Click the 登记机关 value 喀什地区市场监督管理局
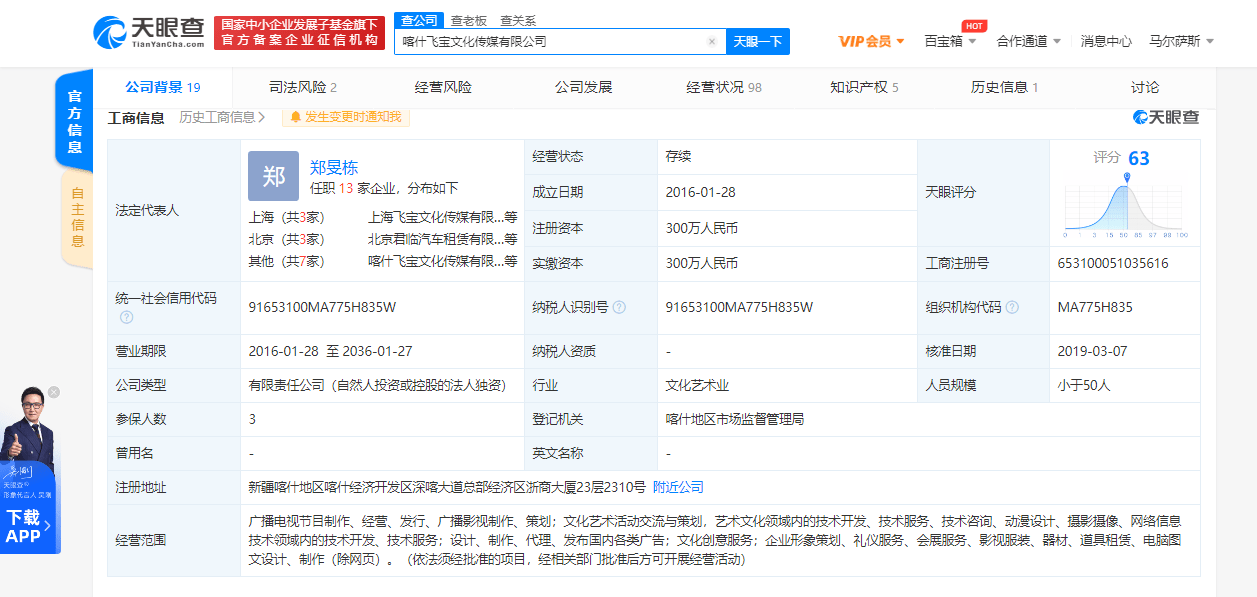 coord(734,419)
